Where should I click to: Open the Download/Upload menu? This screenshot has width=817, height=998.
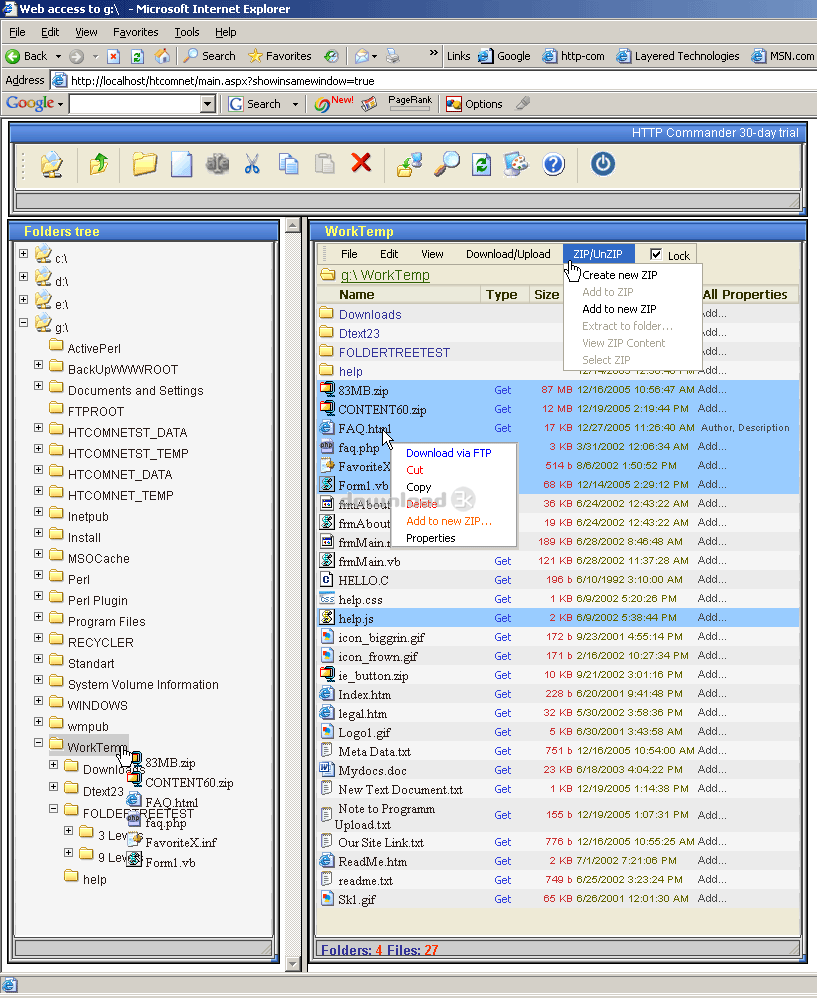click(508, 254)
